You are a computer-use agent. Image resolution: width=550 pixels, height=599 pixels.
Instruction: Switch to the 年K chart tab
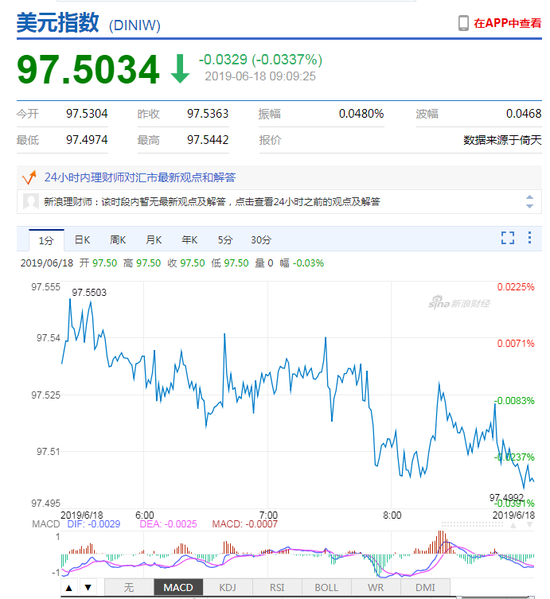pos(189,240)
